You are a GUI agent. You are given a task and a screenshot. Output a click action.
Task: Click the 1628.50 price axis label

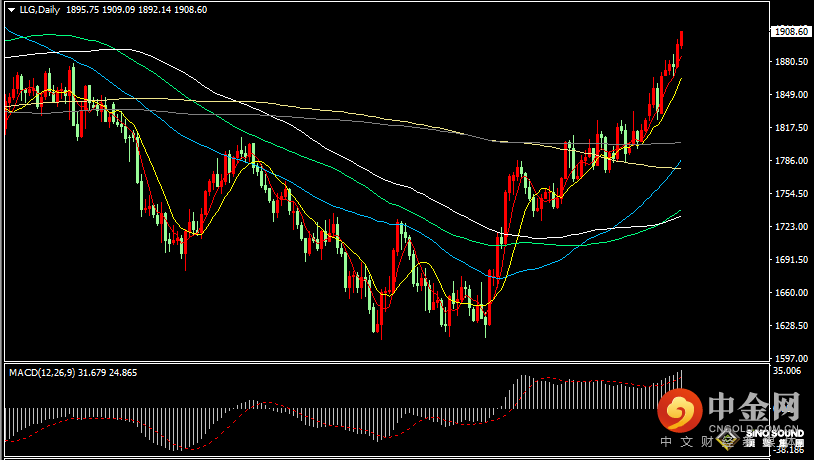(790, 326)
